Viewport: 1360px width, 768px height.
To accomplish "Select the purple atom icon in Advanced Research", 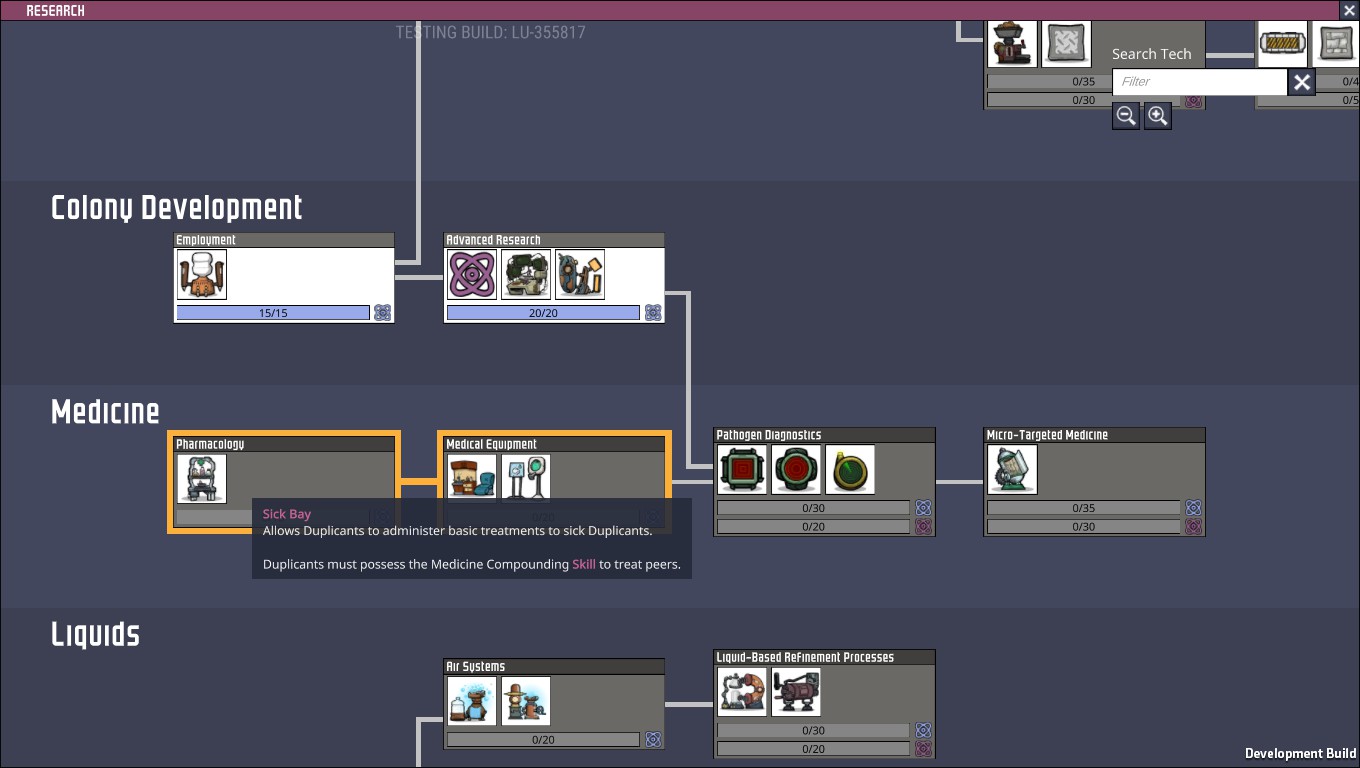I will coord(472,274).
